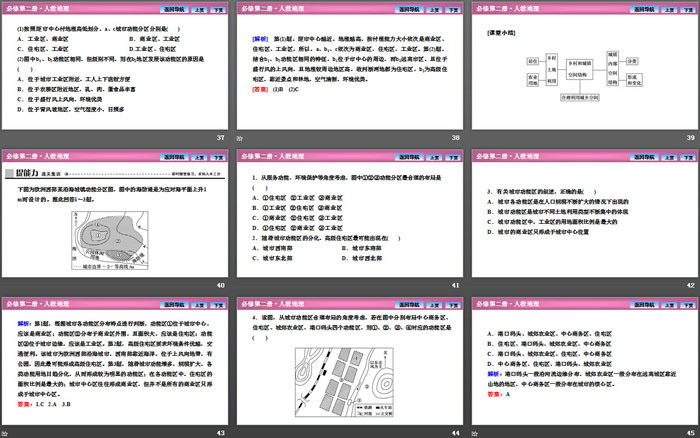Select the slide number 40 label
This screenshot has width=700, height=438.
[x=221, y=285]
